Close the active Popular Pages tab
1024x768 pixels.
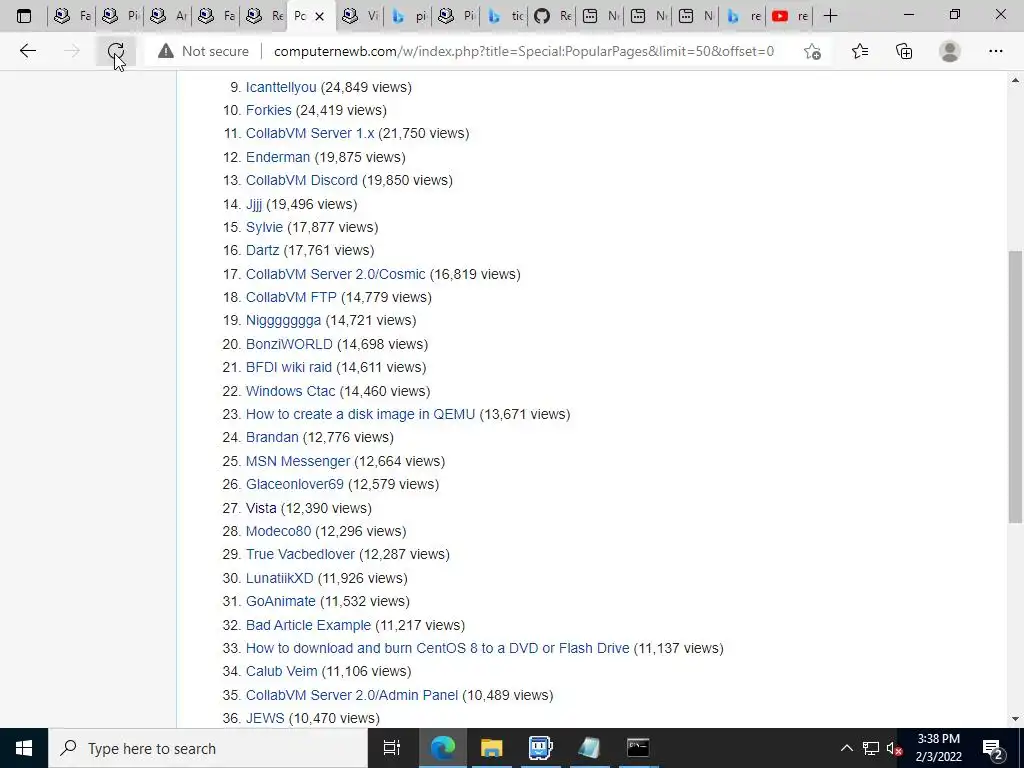319,16
